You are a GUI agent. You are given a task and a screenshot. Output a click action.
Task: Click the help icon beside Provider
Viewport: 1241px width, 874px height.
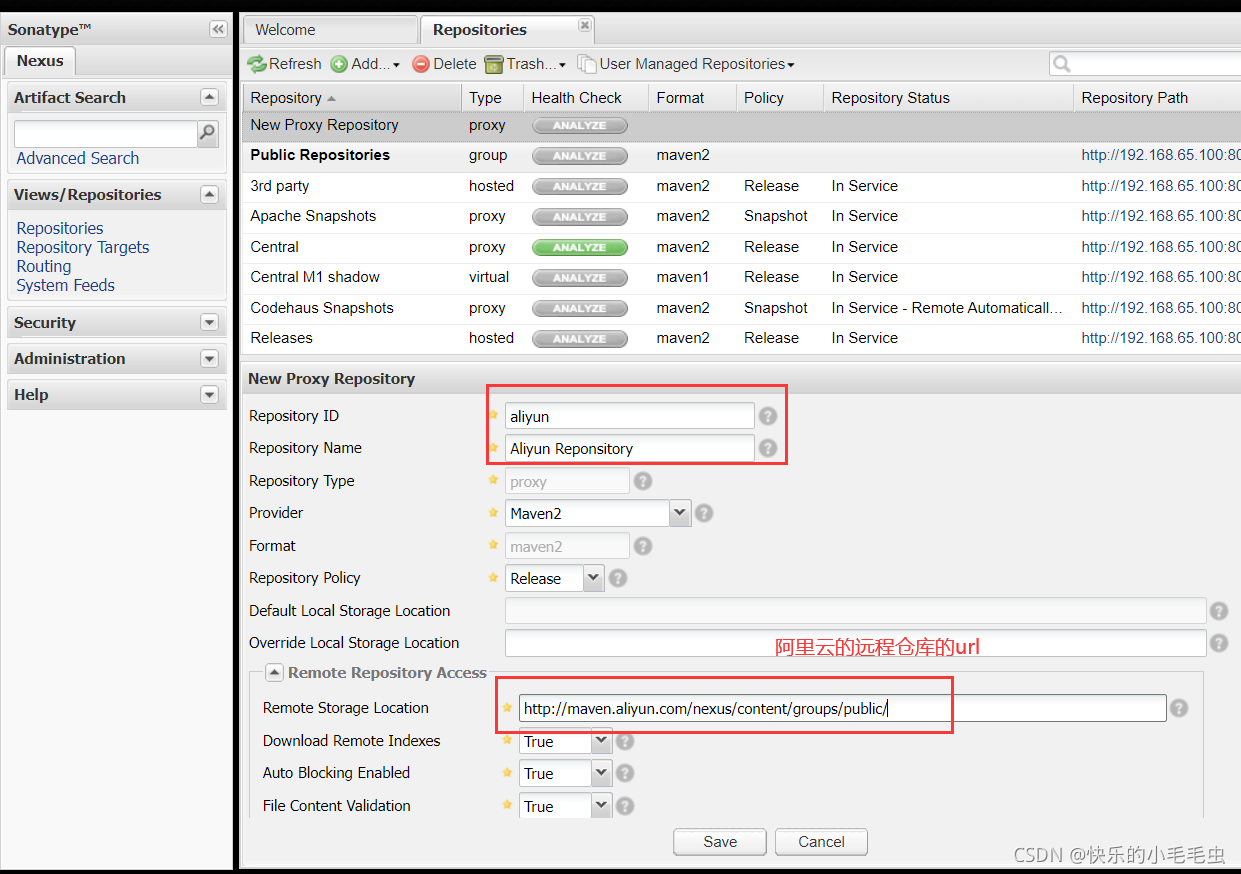[704, 513]
